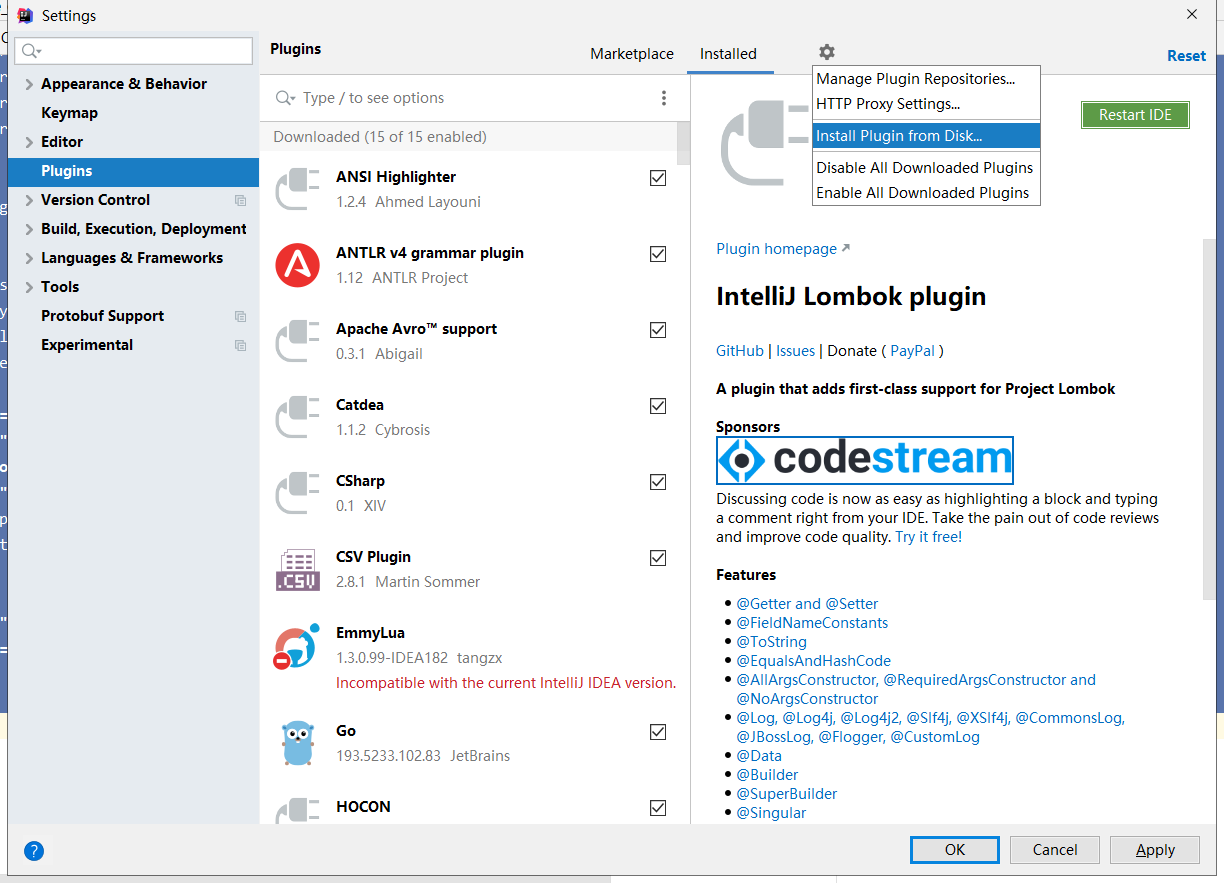Click the @Builder feature link
The image size is (1224, 883).
[x=767, y=775]
